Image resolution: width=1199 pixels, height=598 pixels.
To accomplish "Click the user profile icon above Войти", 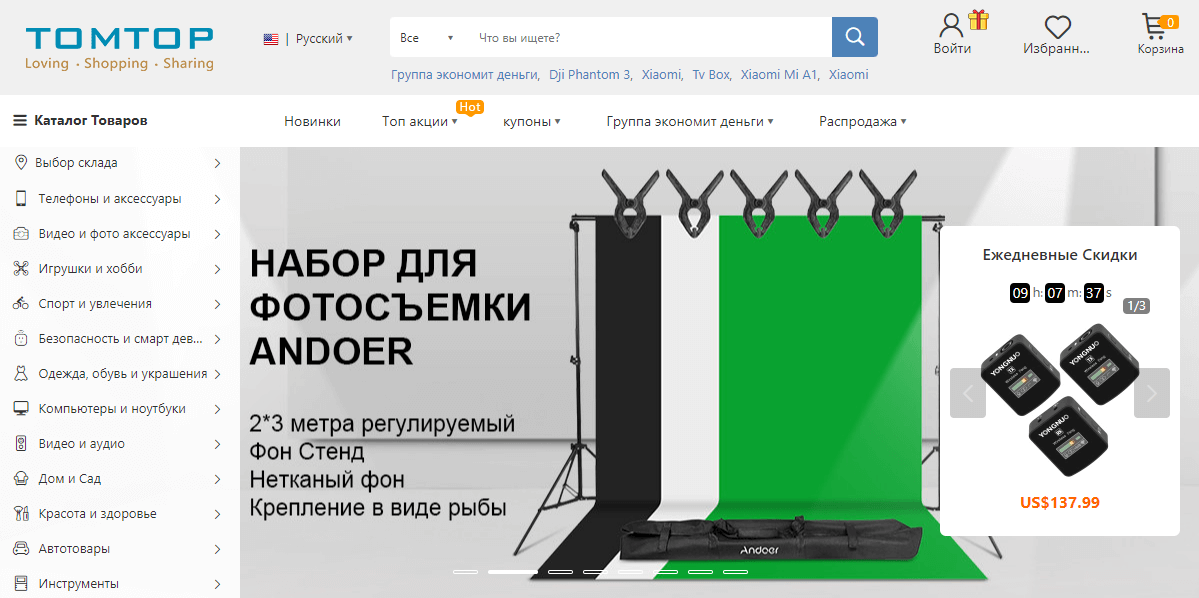I will (951, 25).
